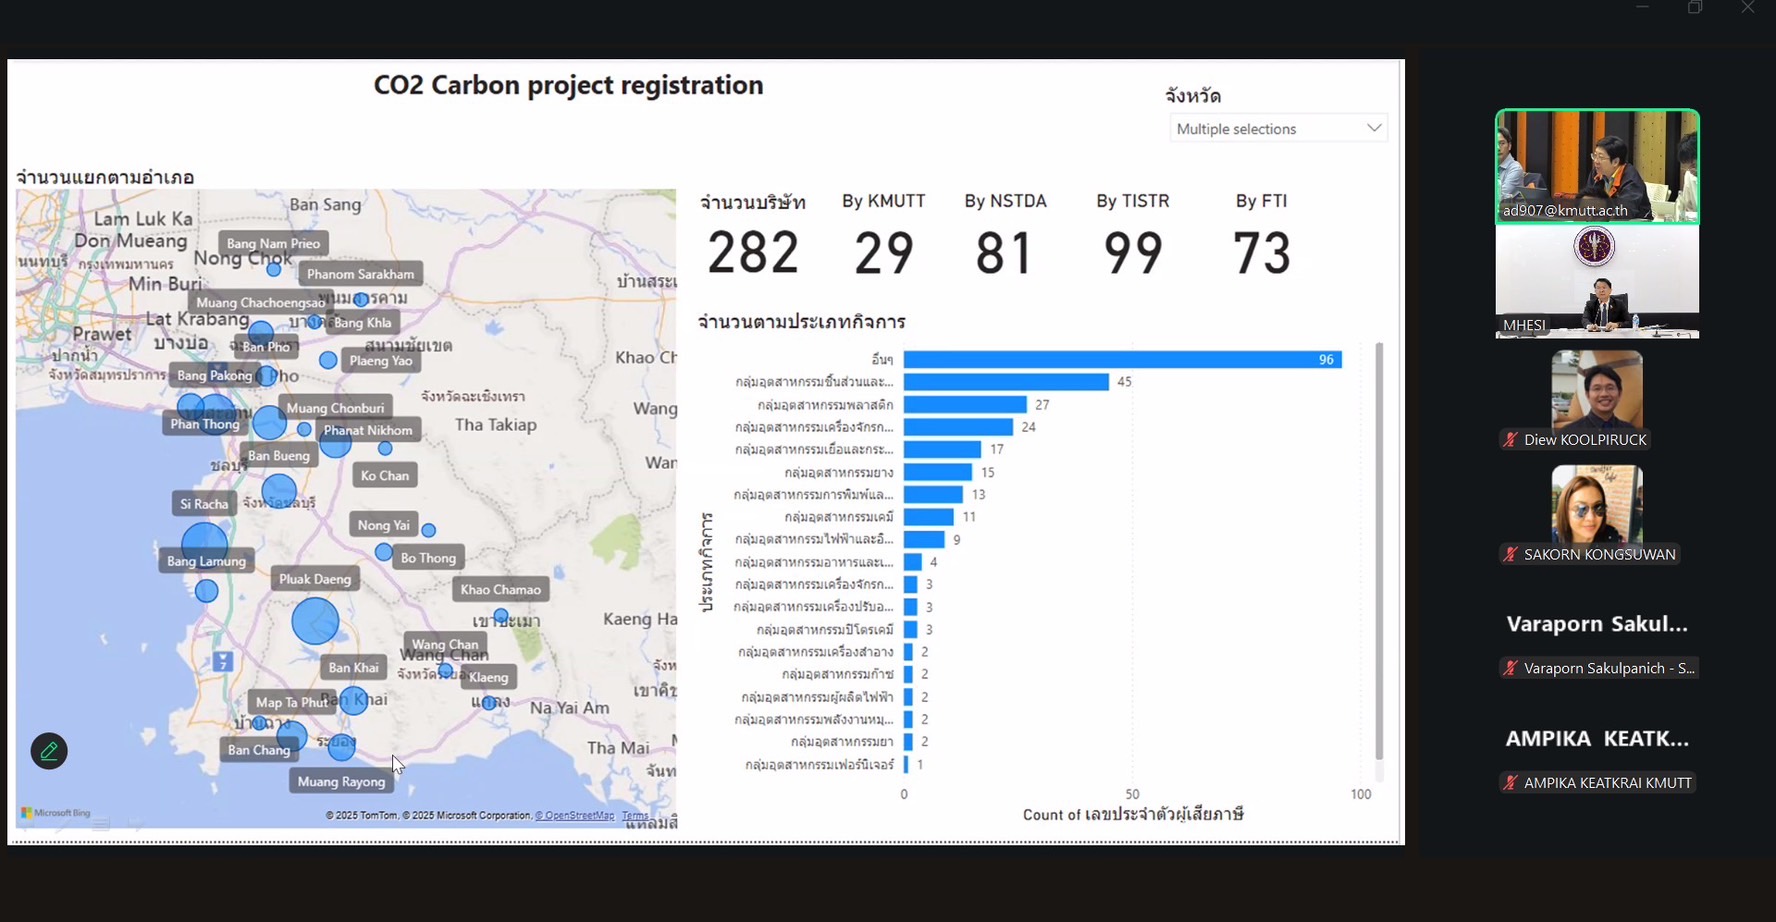The width and height of the screenshot is (1776, 922).
Task: Select the chart bar valued 45
Action: pos(1005,382)
